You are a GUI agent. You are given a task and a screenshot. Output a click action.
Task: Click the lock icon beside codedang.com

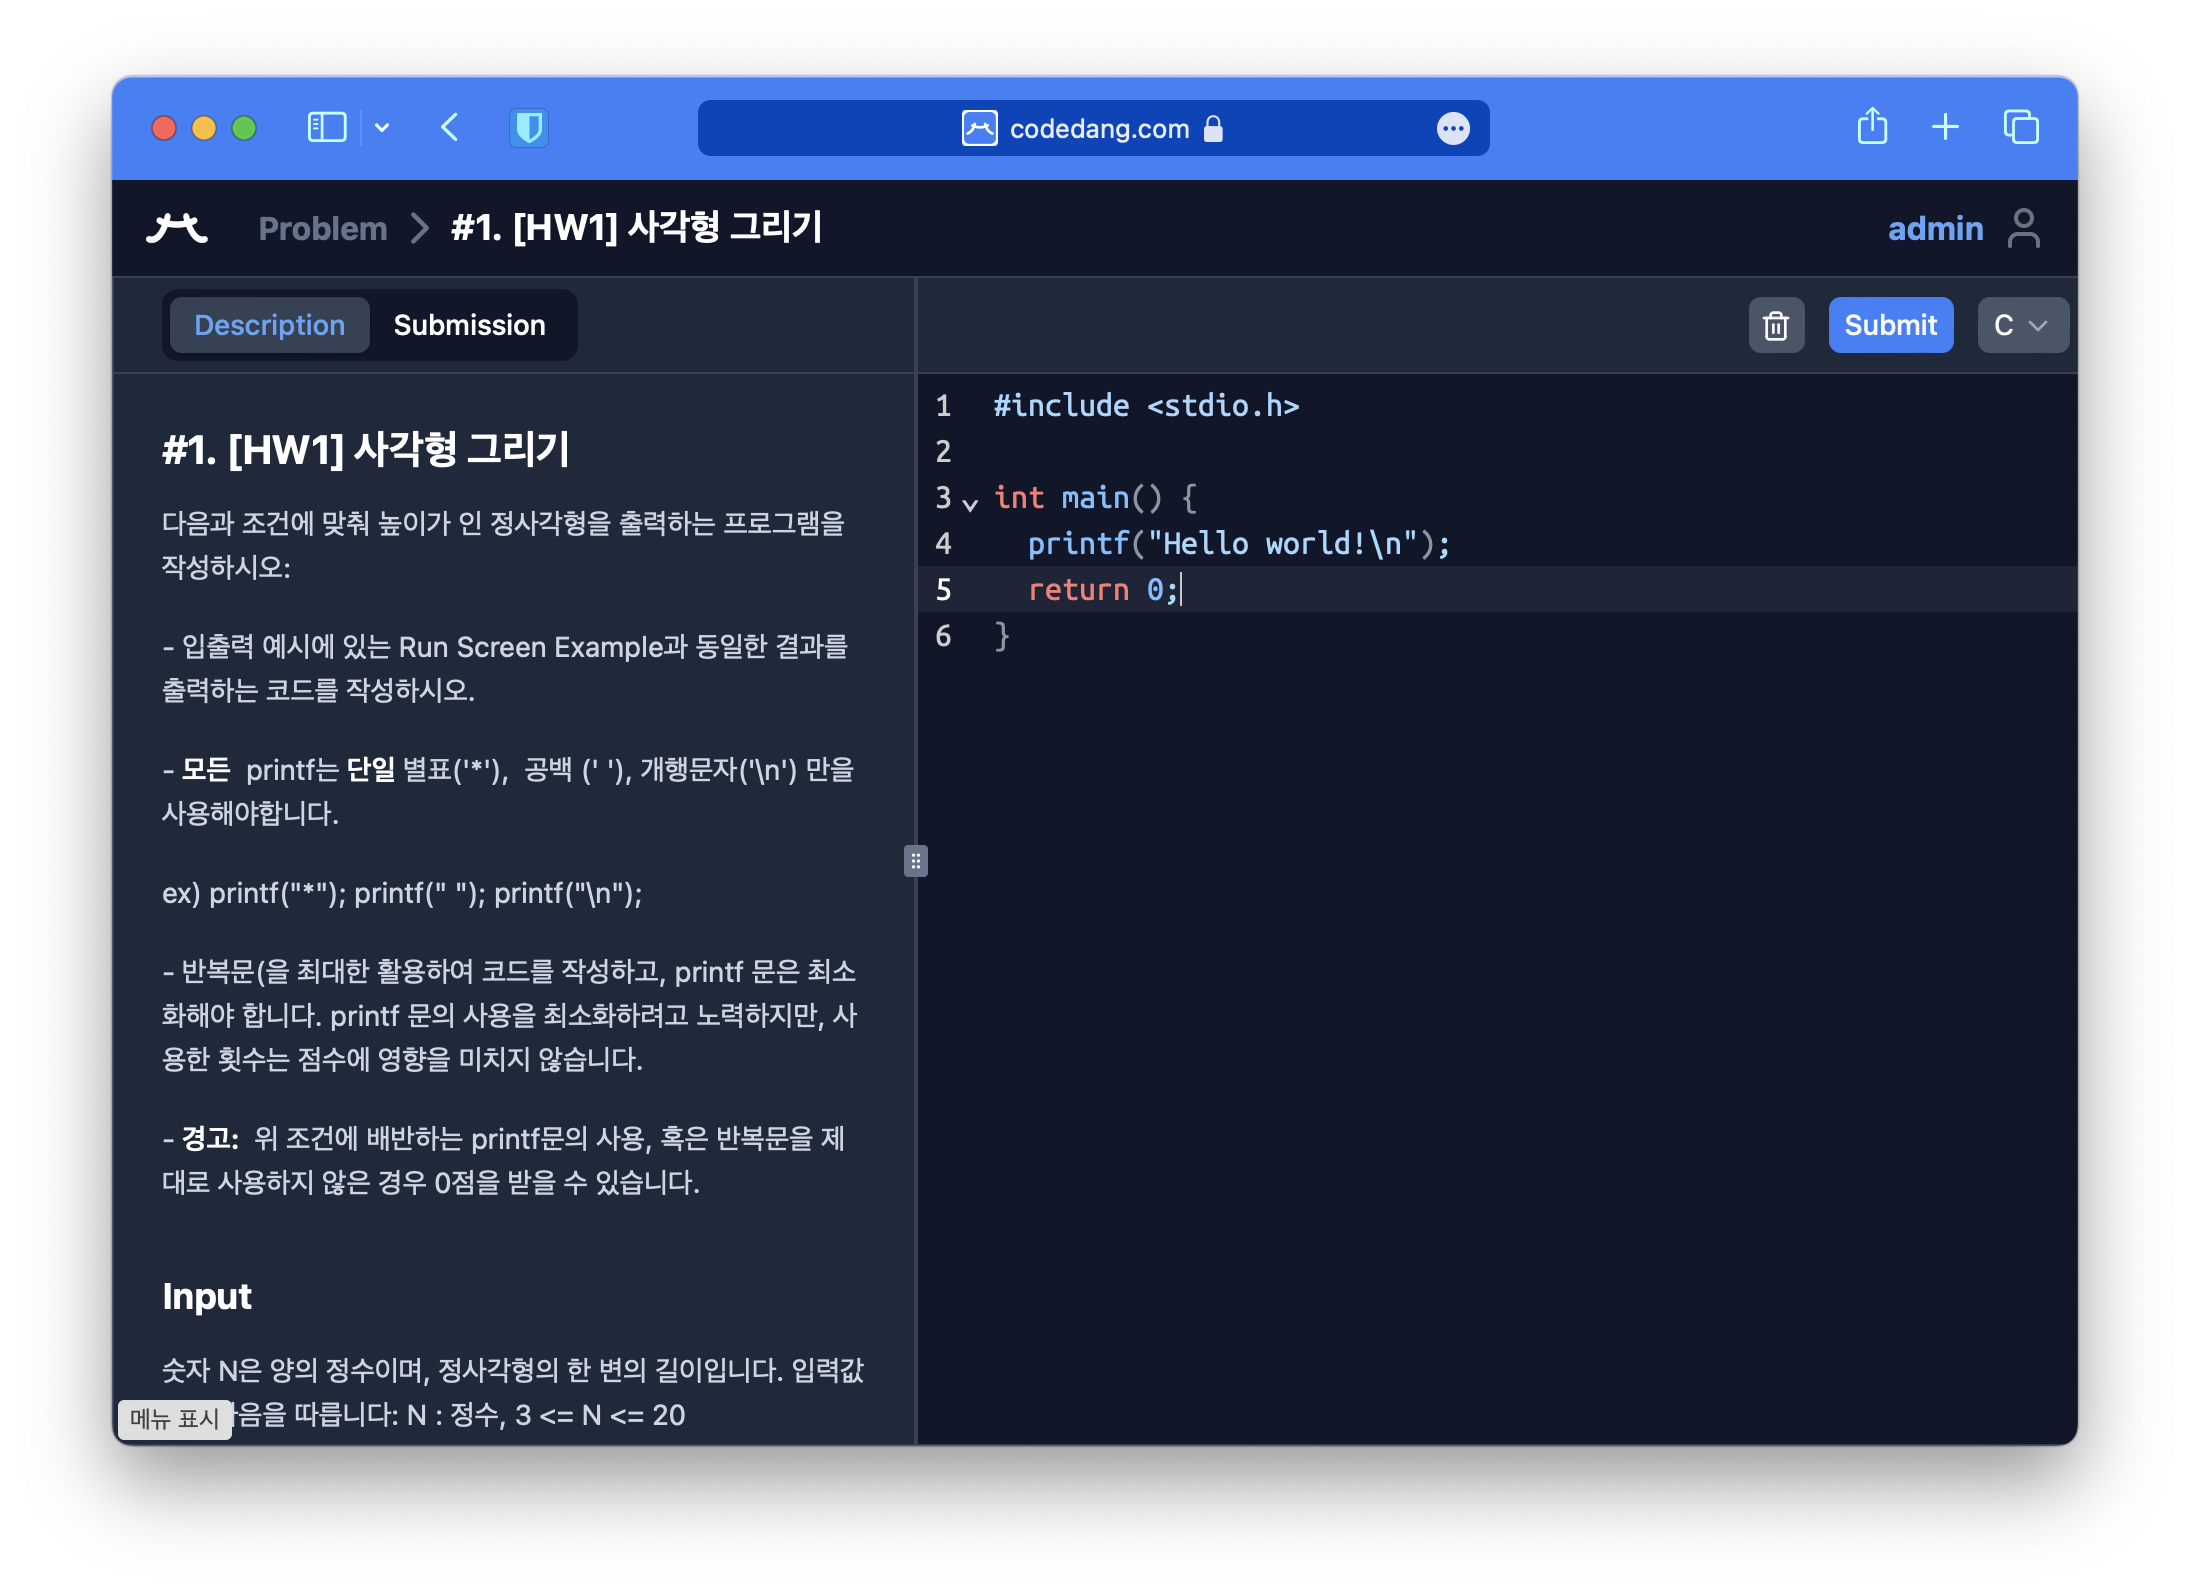(1213, 128)
